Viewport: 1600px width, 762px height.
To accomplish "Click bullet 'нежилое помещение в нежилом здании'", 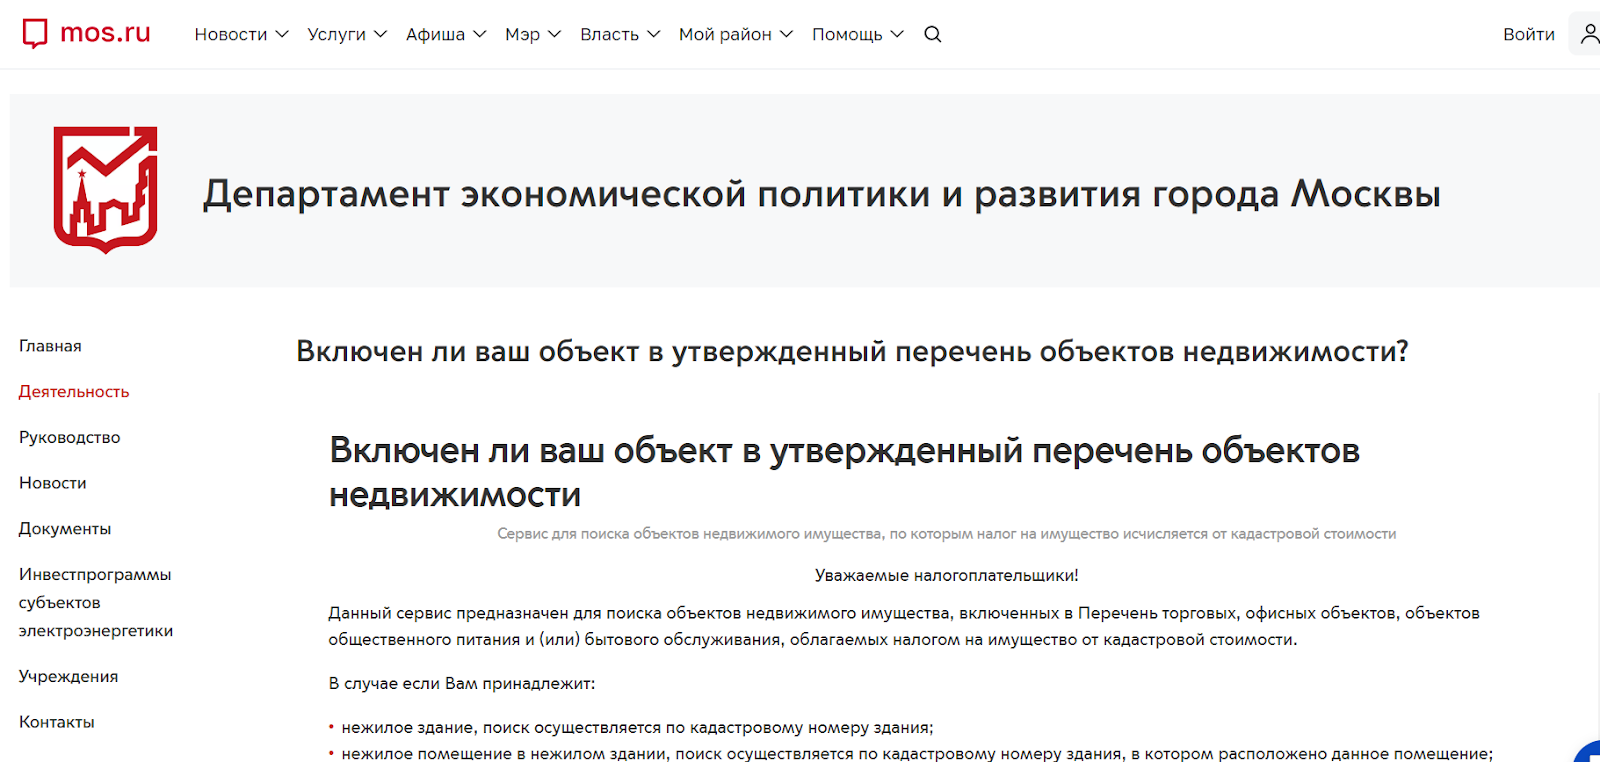I will (x=917, y=754).
